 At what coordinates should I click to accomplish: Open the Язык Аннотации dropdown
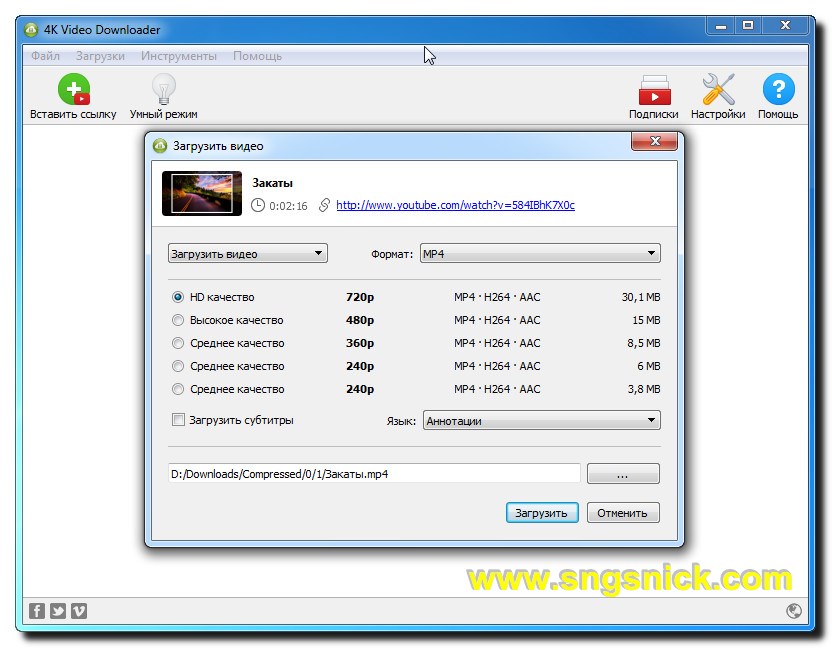tap(542, 421)
